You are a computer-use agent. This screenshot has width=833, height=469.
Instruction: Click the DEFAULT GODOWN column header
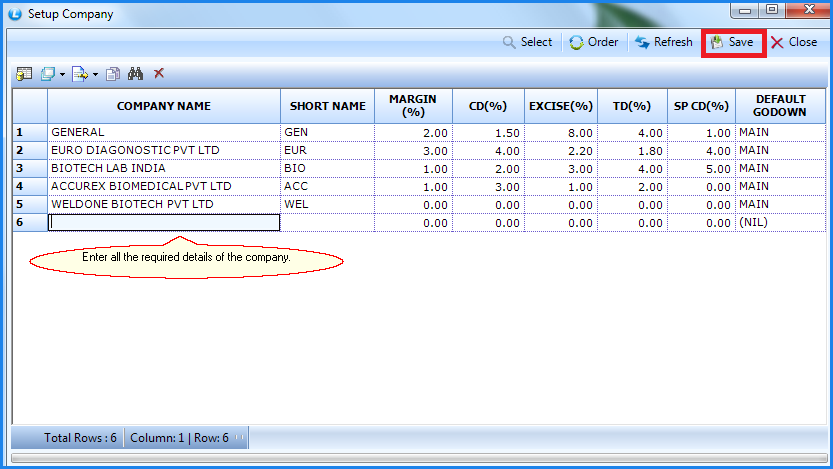(x=780, y=106)
